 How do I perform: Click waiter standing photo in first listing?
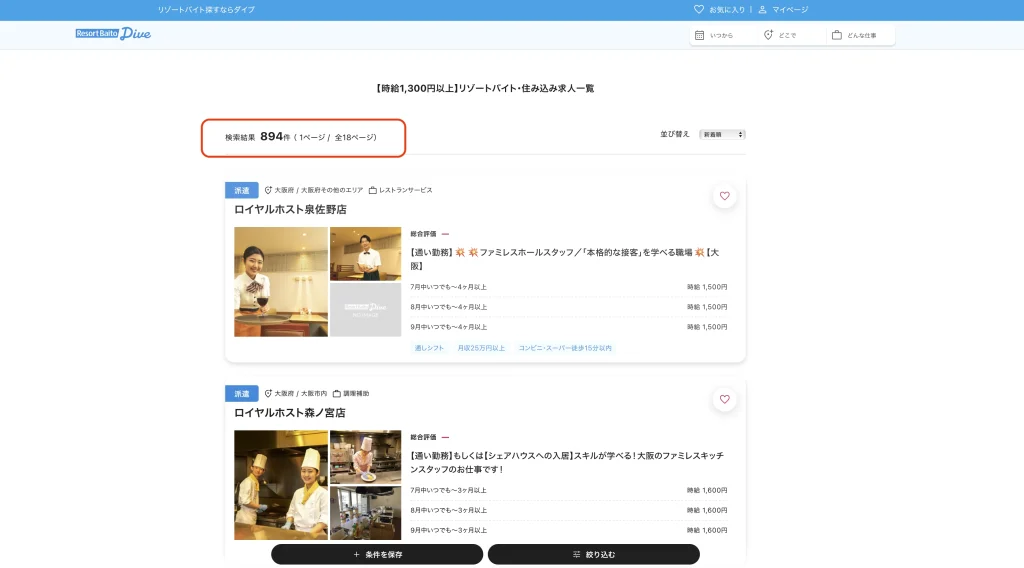365,253
